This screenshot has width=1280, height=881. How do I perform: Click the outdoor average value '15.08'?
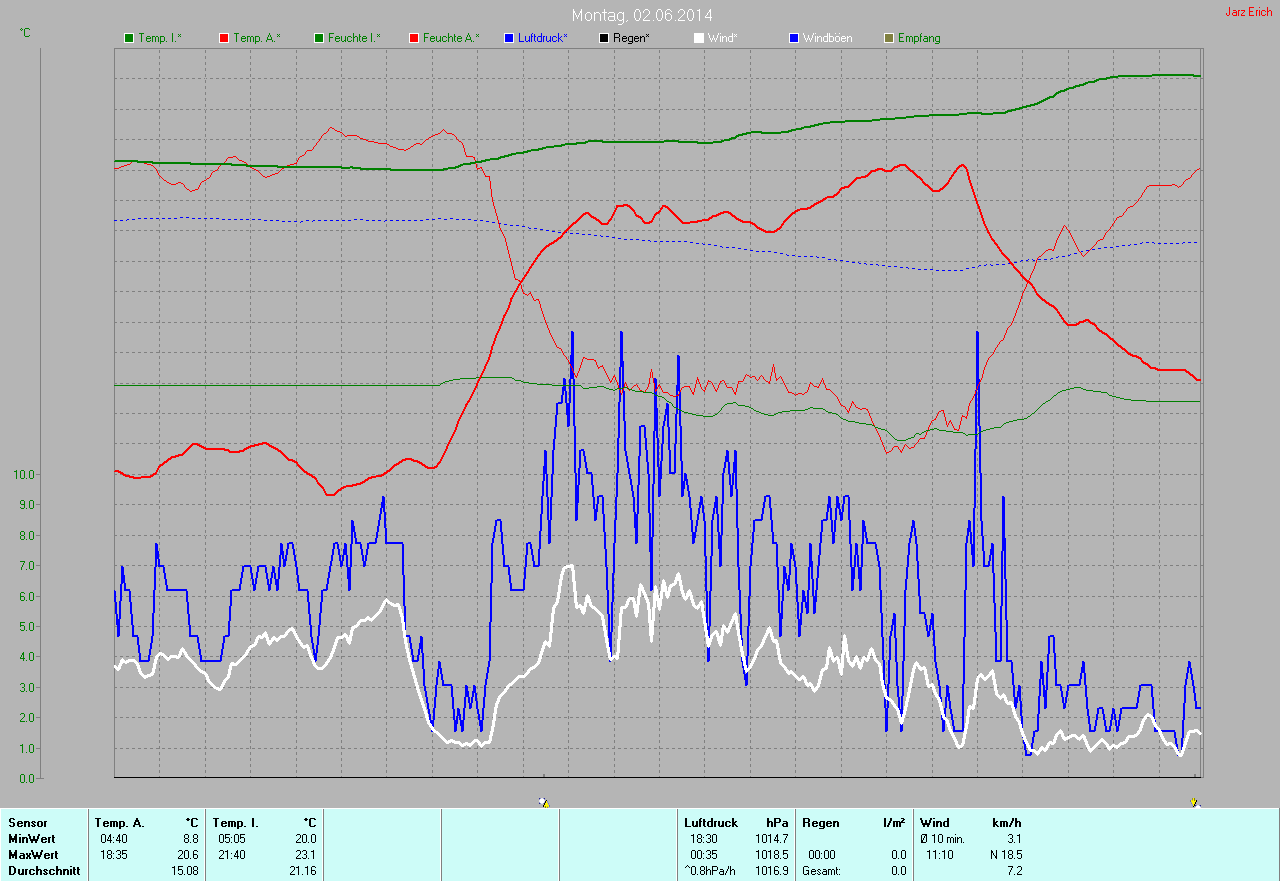(x=185, y=871)
